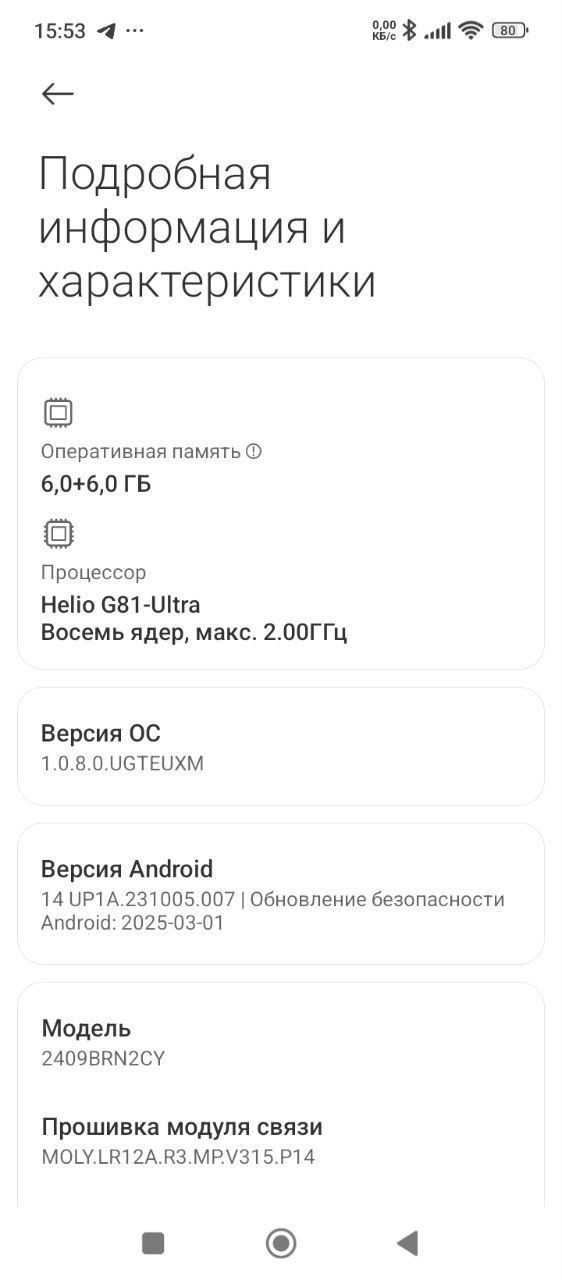Tap the Helio G81-Ultra processor text

click(120, 605)
